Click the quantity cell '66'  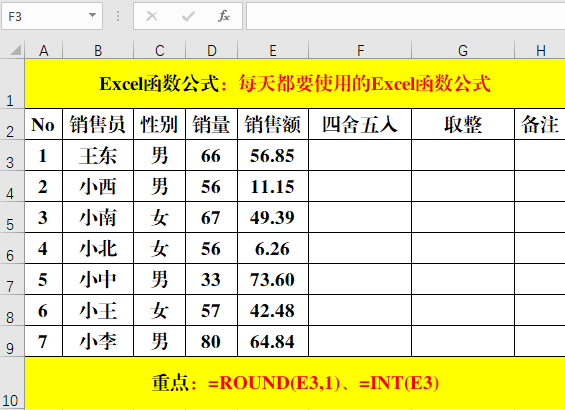coord(212,155)
